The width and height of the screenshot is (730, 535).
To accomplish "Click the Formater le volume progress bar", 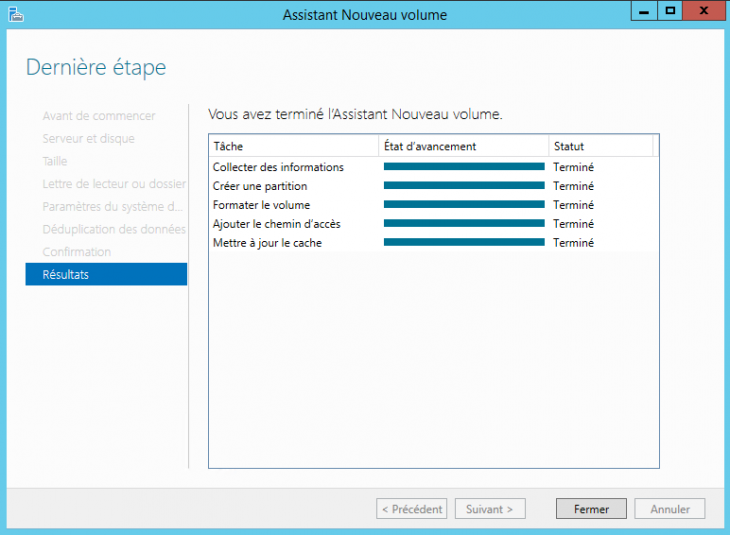I will [x=464, y=205].
